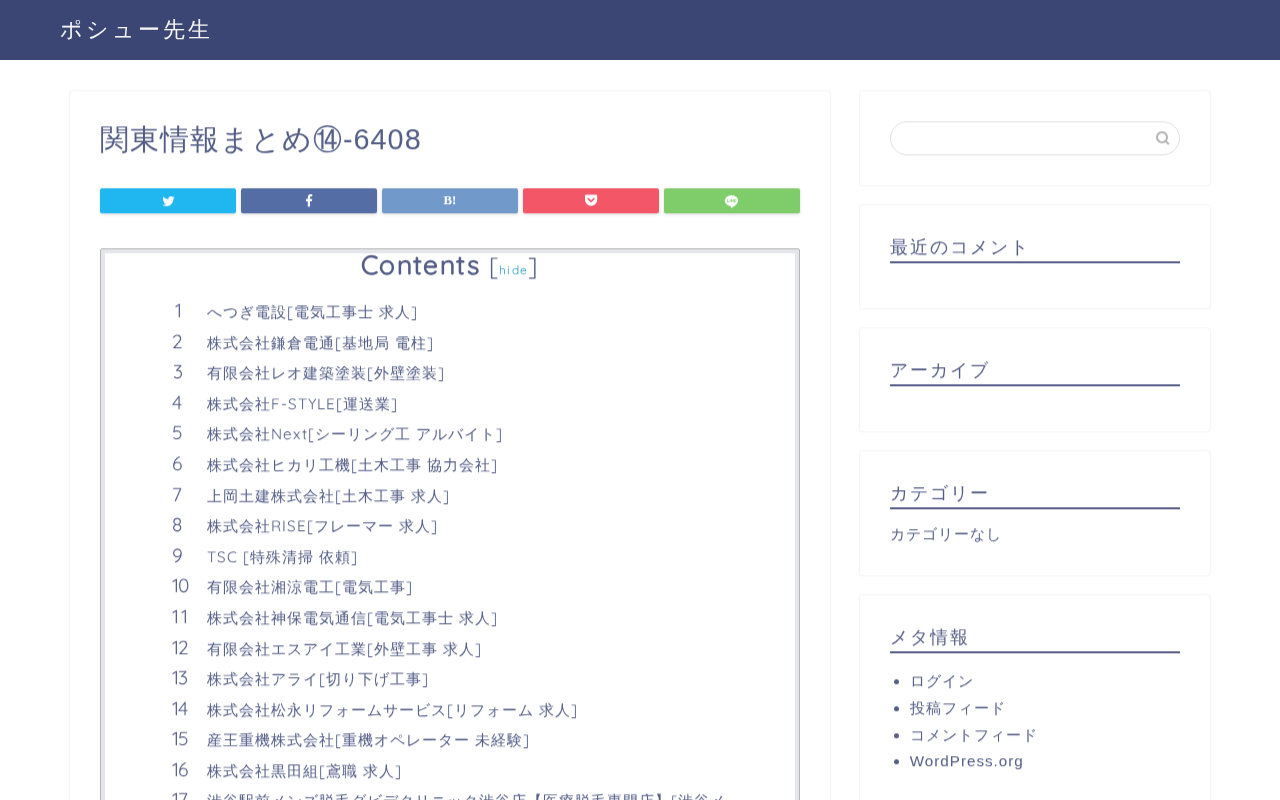The image size is (1280, 800).
Task: Visit the WordPress.org link
Action: [x=966, y=761]
